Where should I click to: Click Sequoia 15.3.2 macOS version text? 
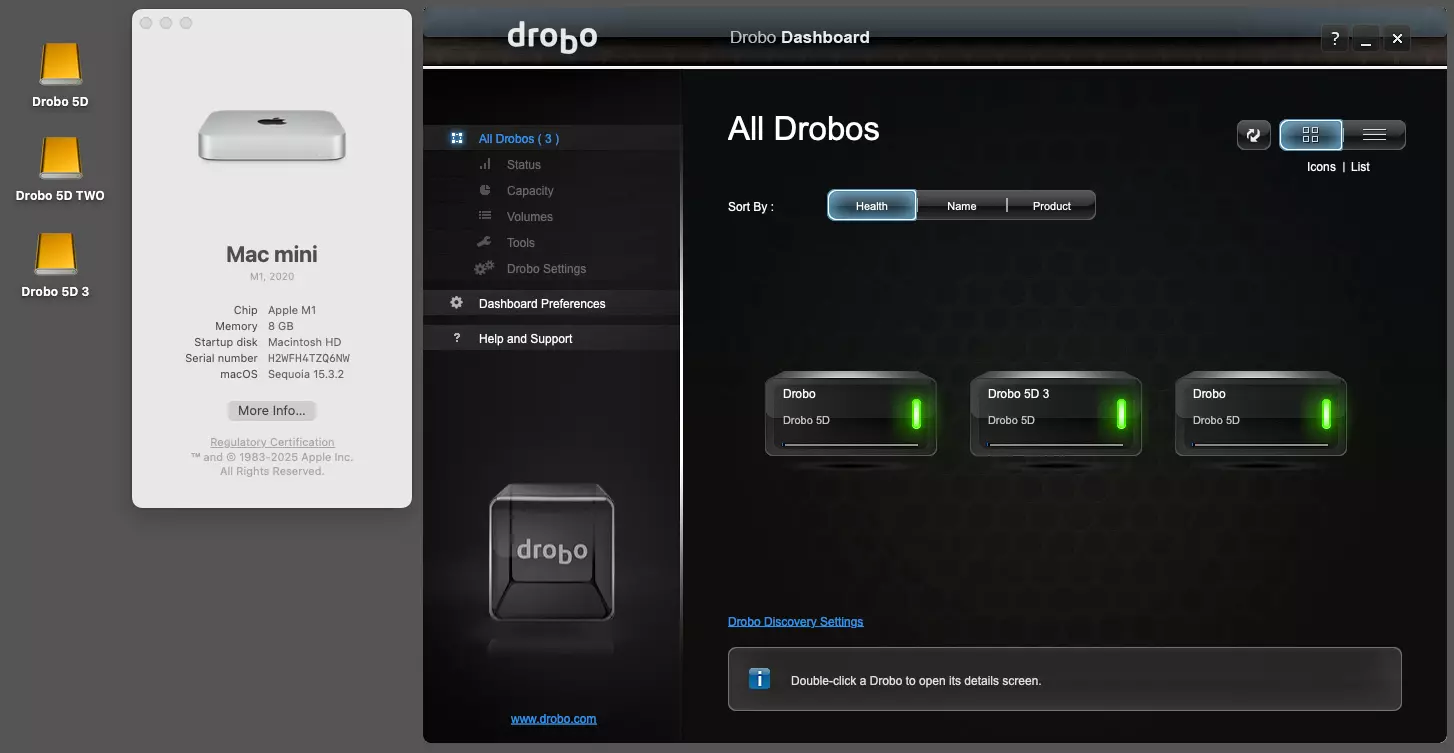tap(306, 374)
